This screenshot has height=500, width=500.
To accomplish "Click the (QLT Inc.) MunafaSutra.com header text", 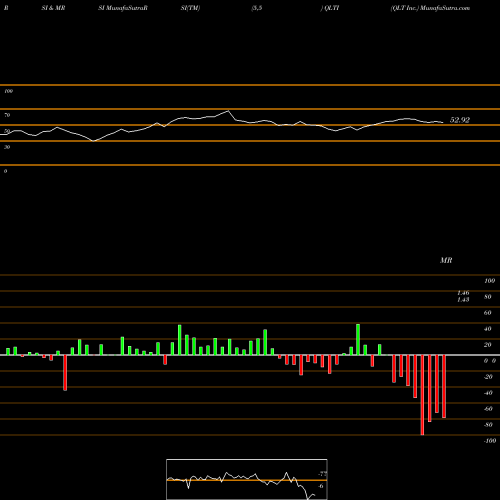I will [430, 8].
